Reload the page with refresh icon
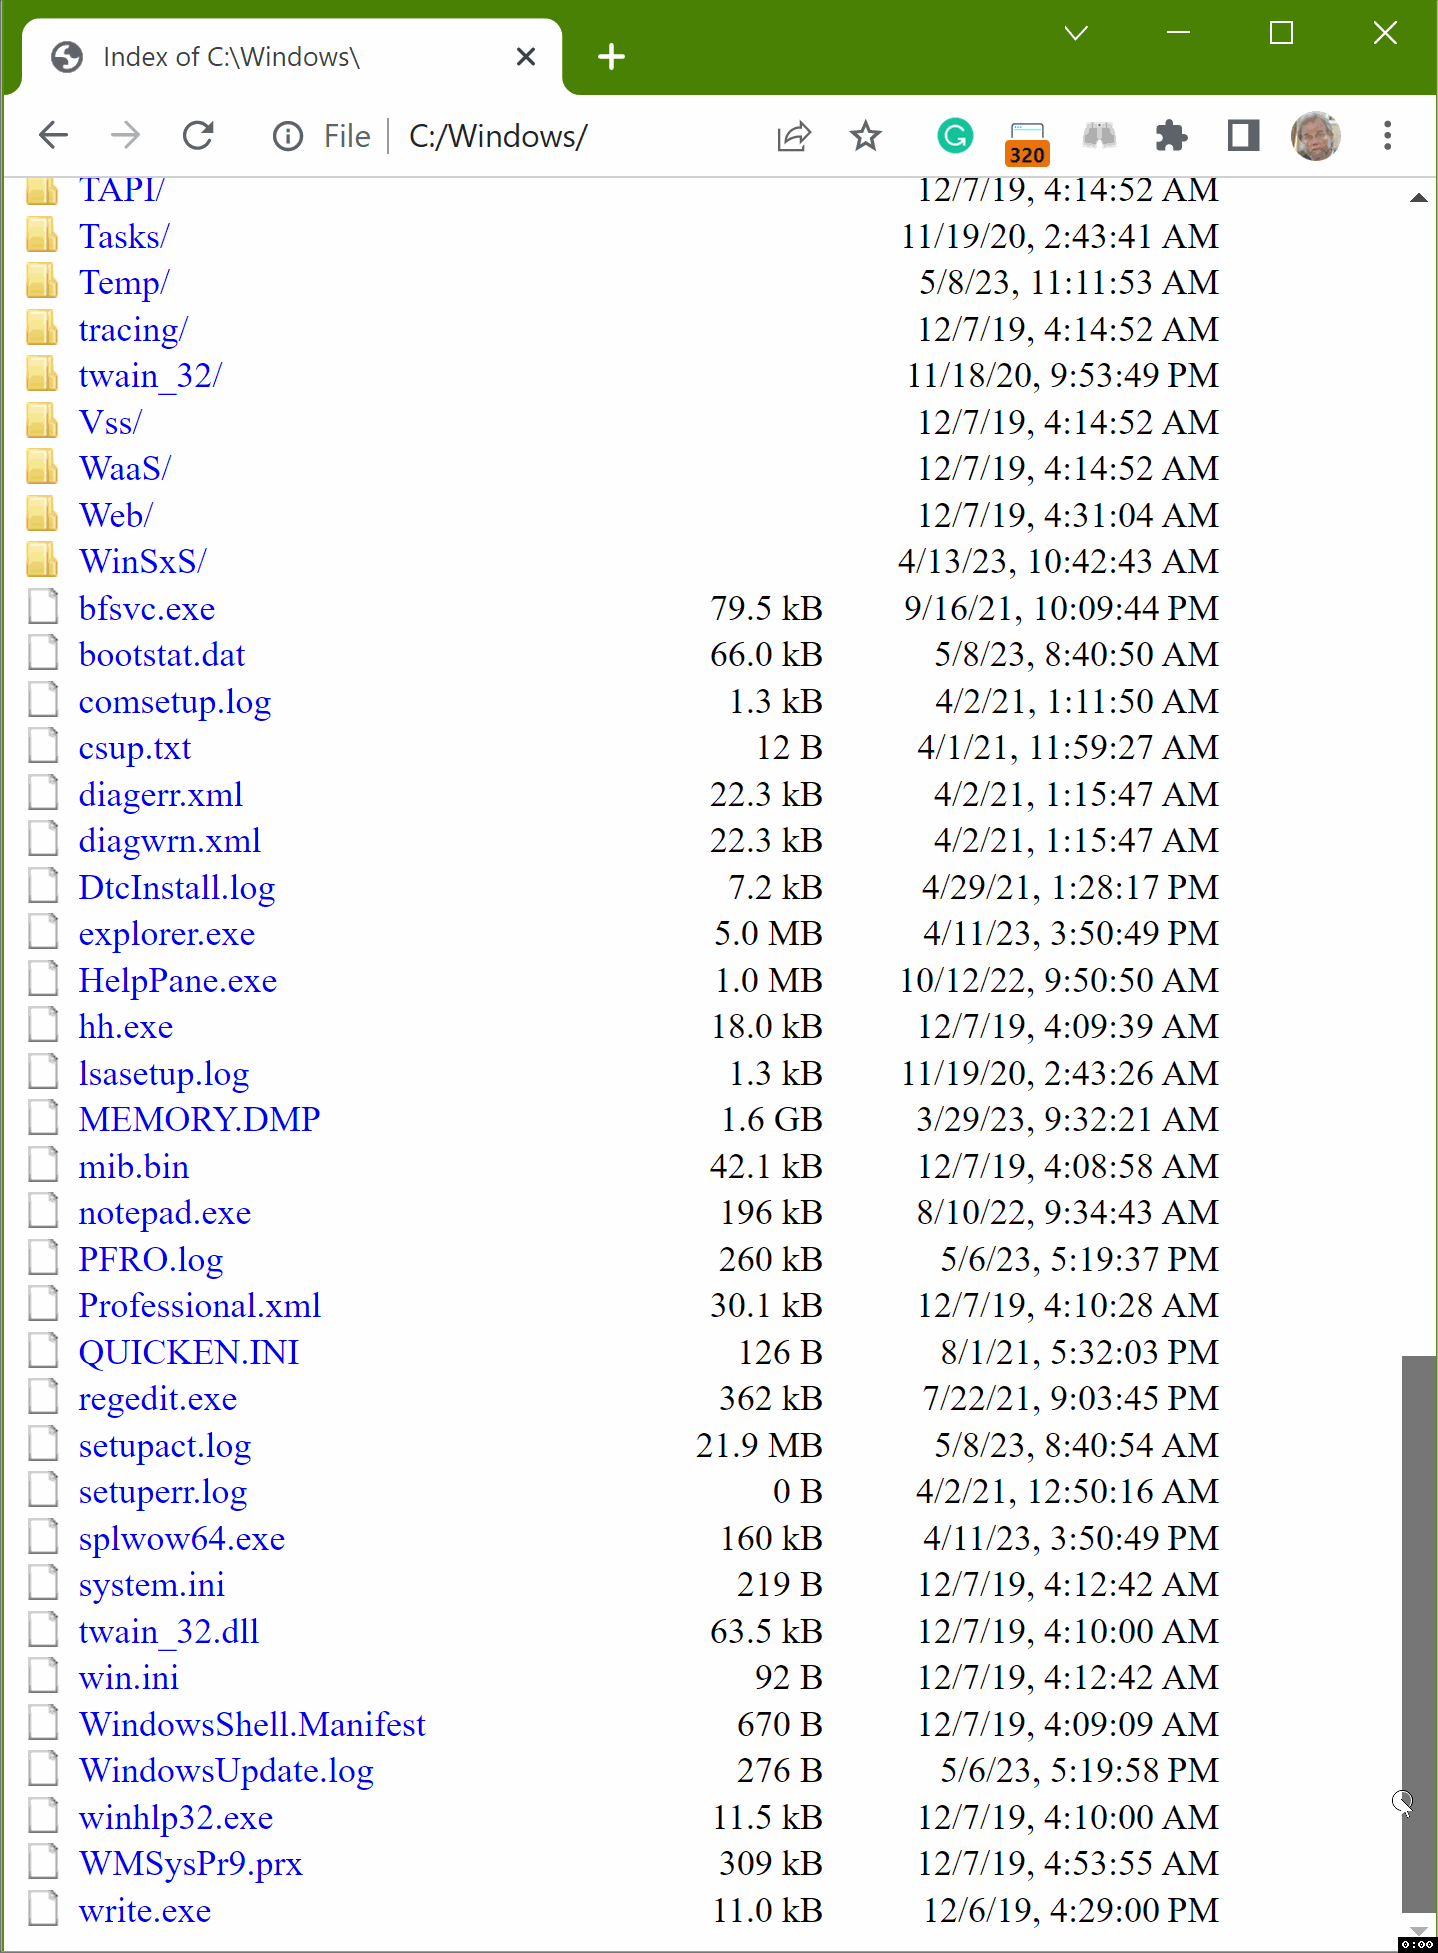Screen dimensions: 1438x1953 click(x=198, y=135)
